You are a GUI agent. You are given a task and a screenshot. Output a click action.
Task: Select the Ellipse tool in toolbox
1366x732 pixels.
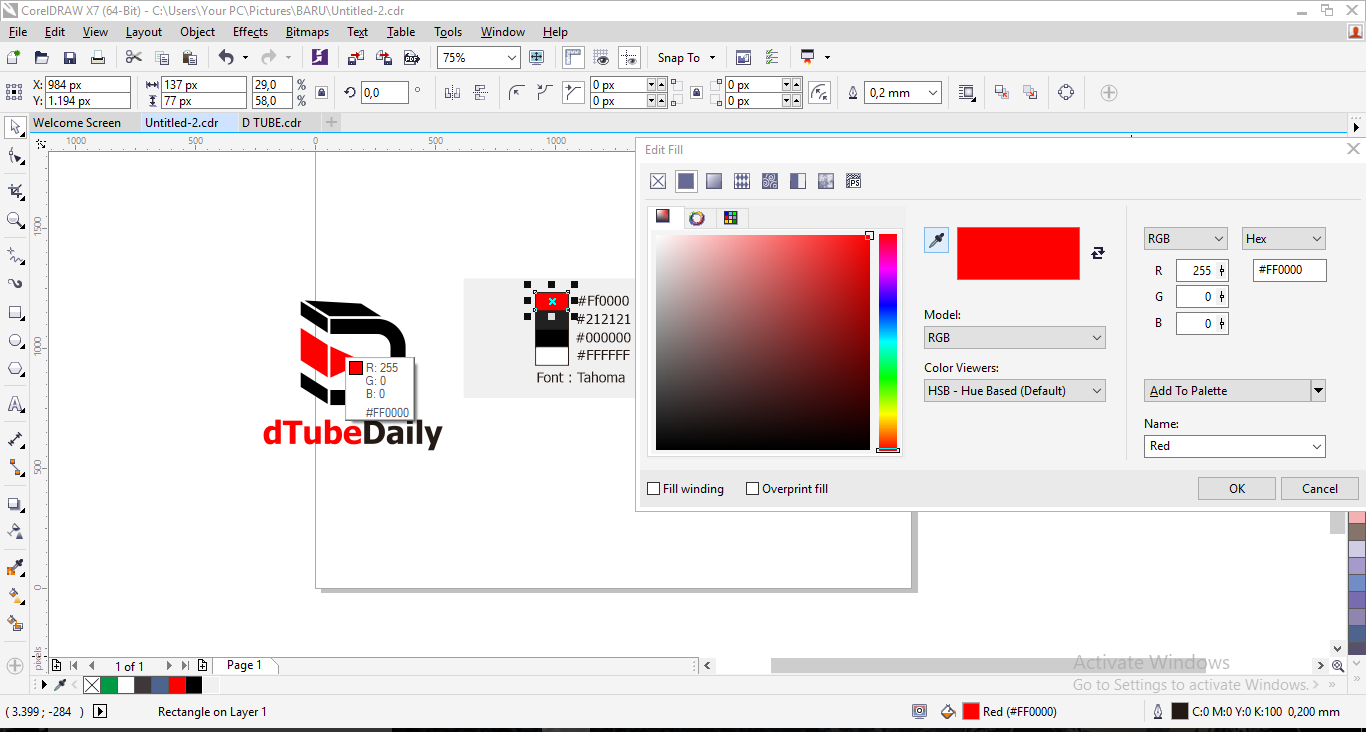point(15,341)
